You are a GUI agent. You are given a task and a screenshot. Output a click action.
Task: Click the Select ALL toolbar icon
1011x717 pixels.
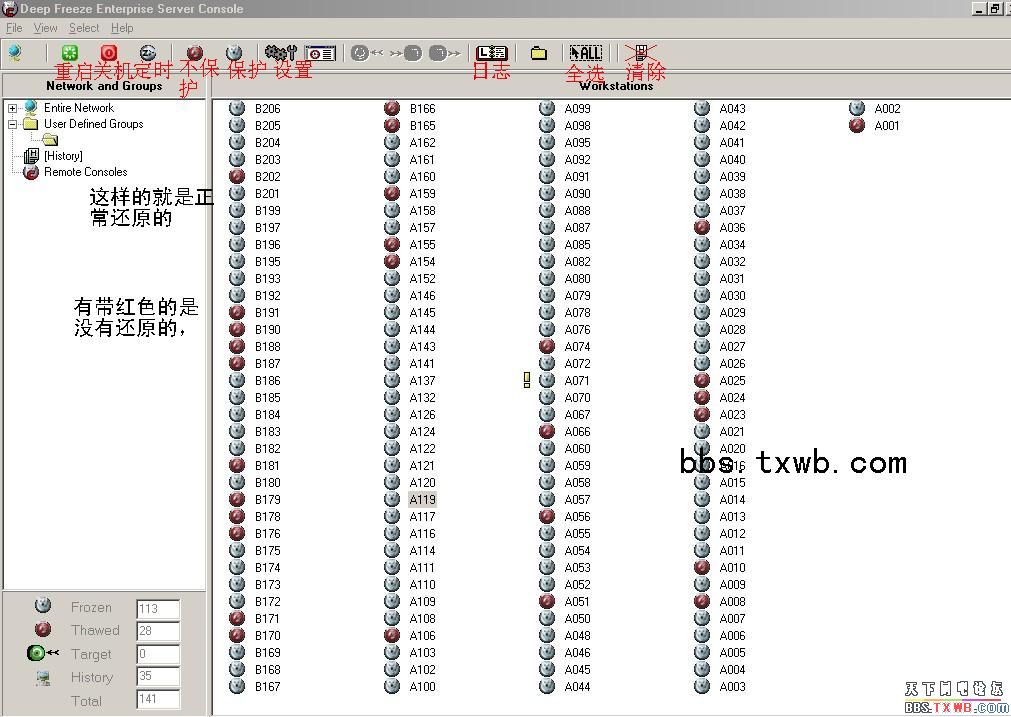585,53
